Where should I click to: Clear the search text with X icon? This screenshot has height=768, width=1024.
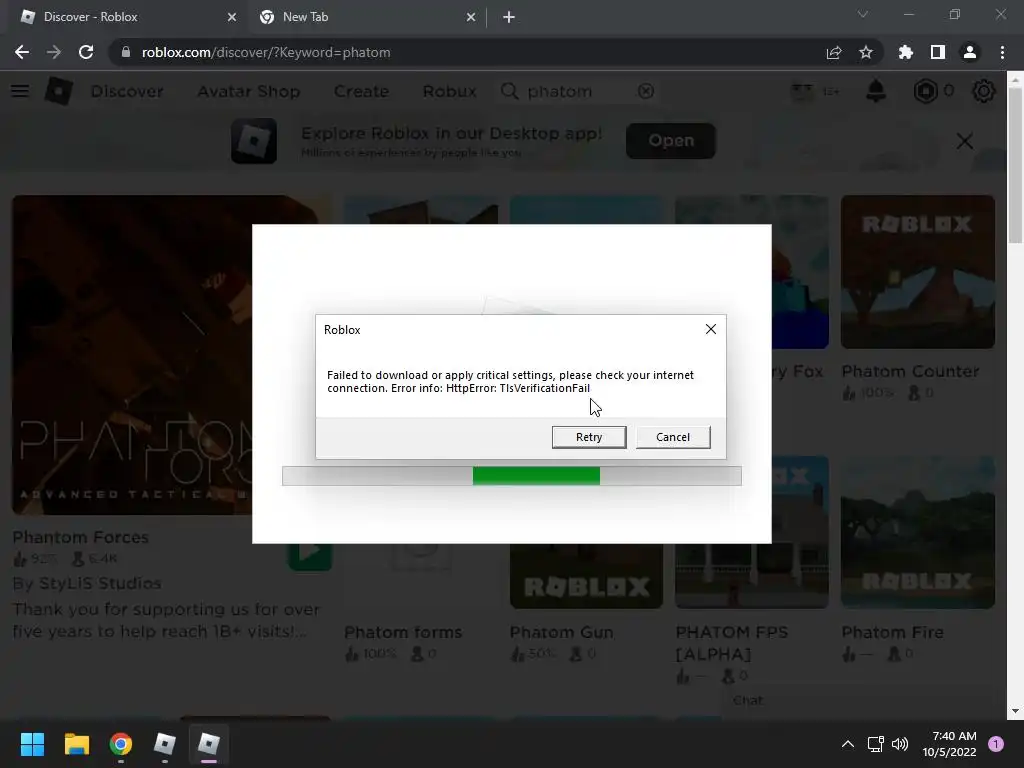(645, 91)
